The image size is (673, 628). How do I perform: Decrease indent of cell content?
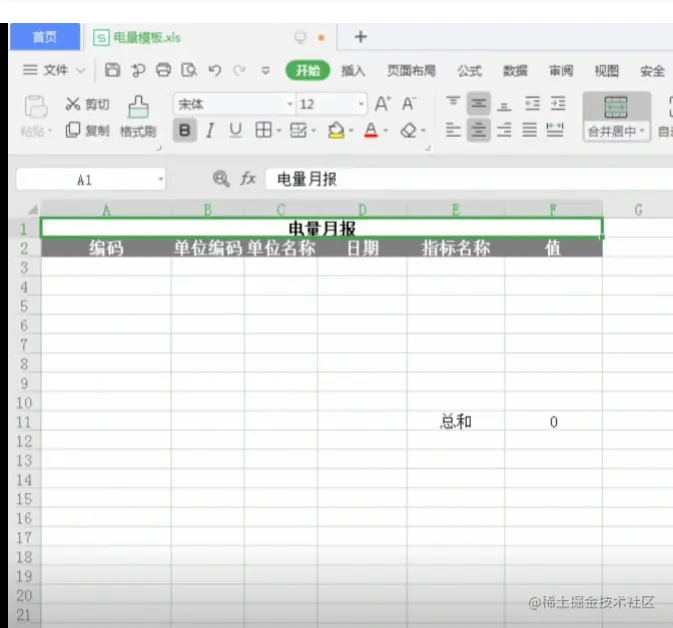532,103
